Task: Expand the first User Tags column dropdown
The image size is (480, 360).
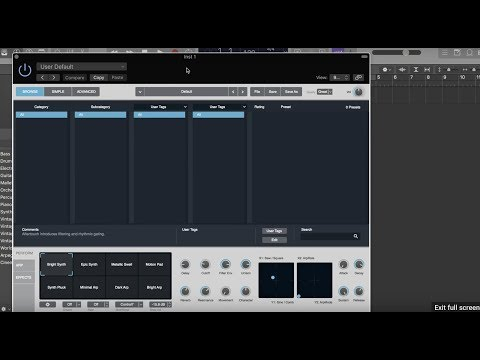Action: point(185,107)
